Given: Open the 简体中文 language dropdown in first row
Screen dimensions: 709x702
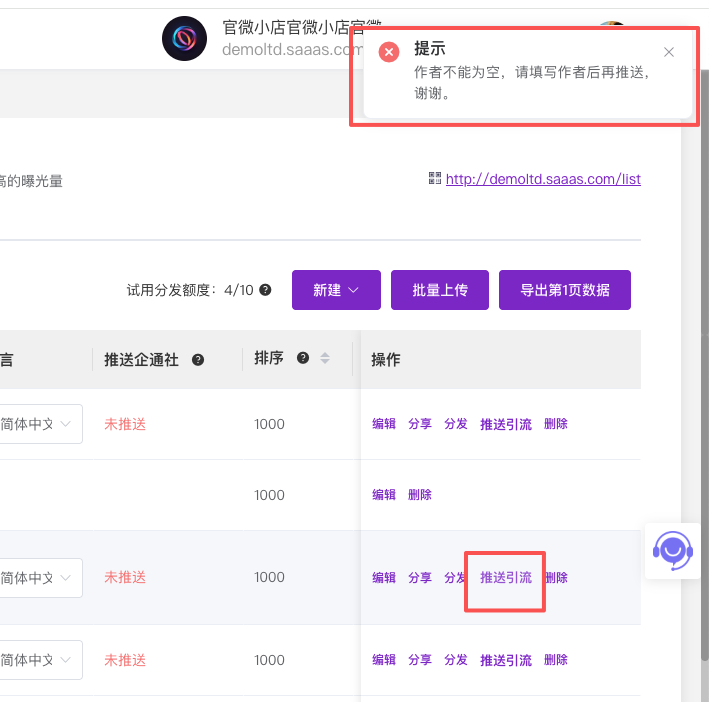Looking at the screenshot, I should [x=40, y=424].
